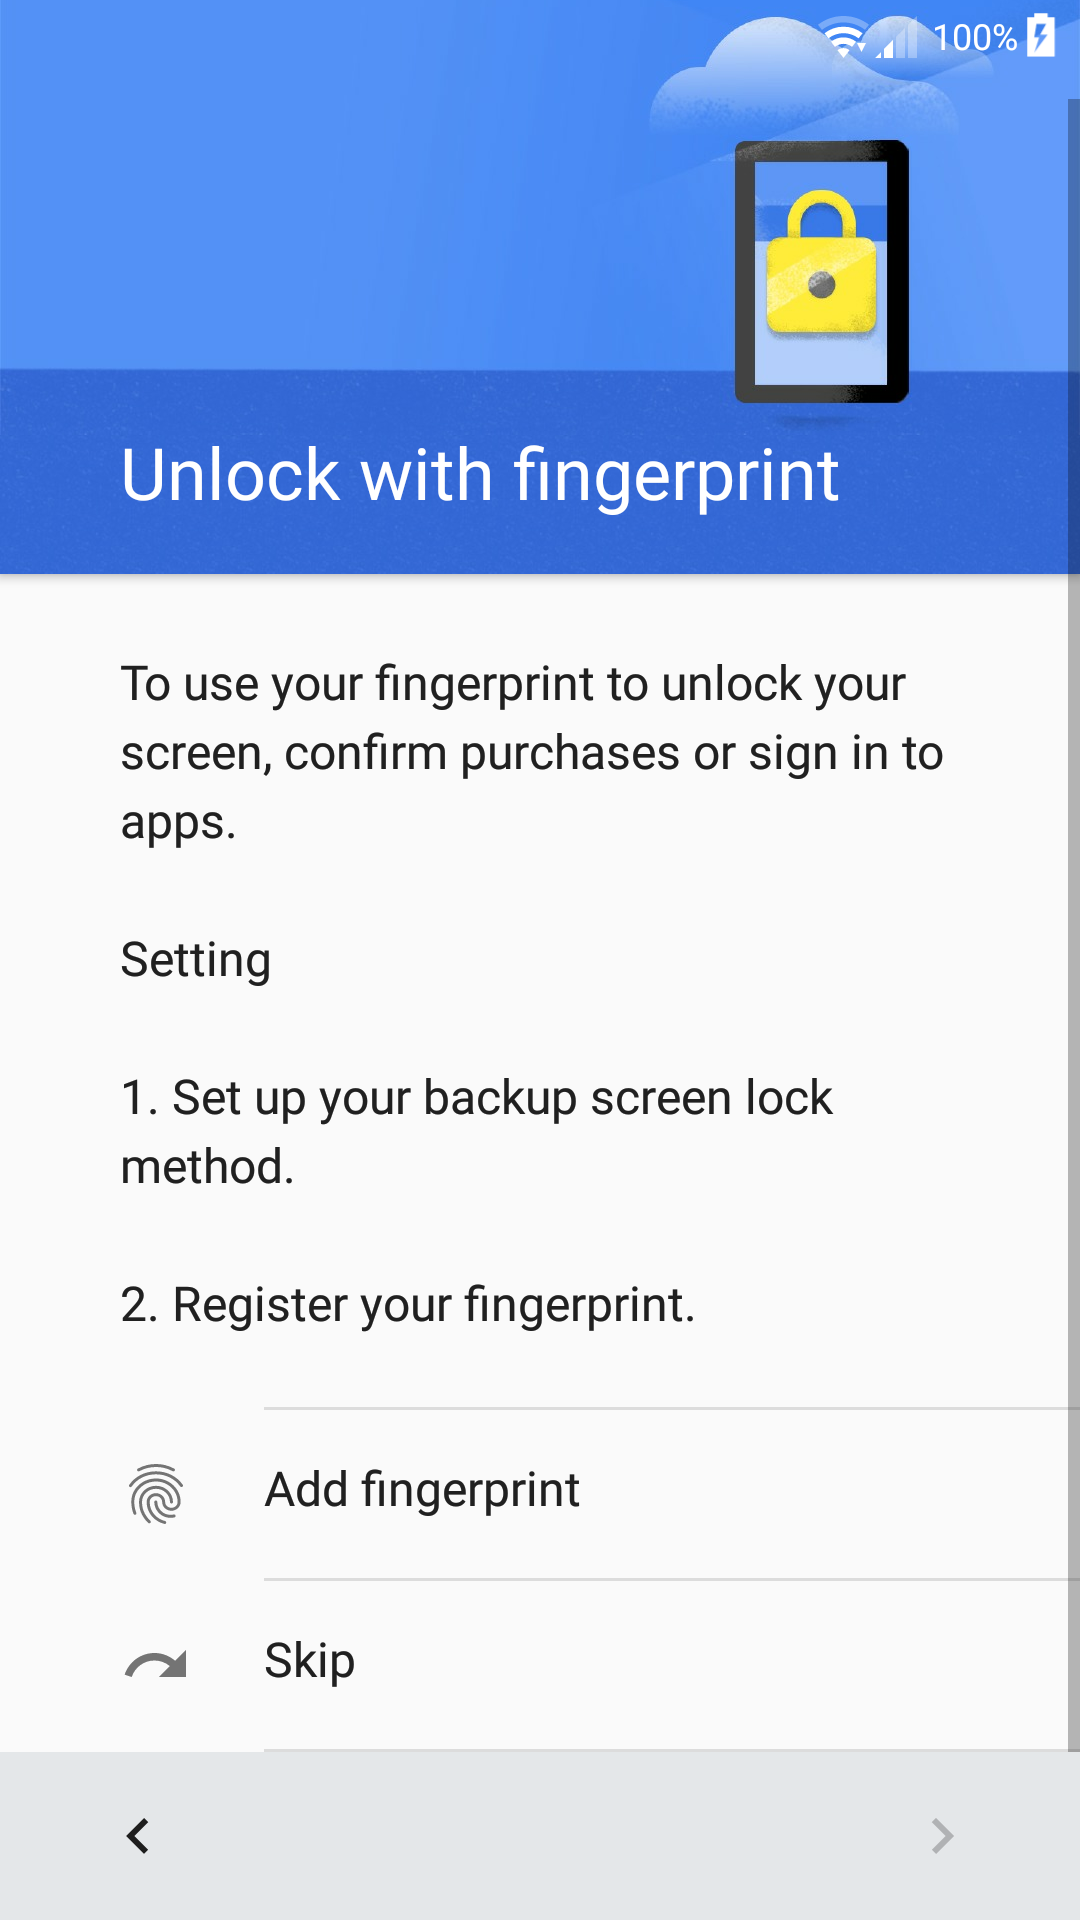
Task: Tap the phone frame illustration edge
Action: pos(744,272)
